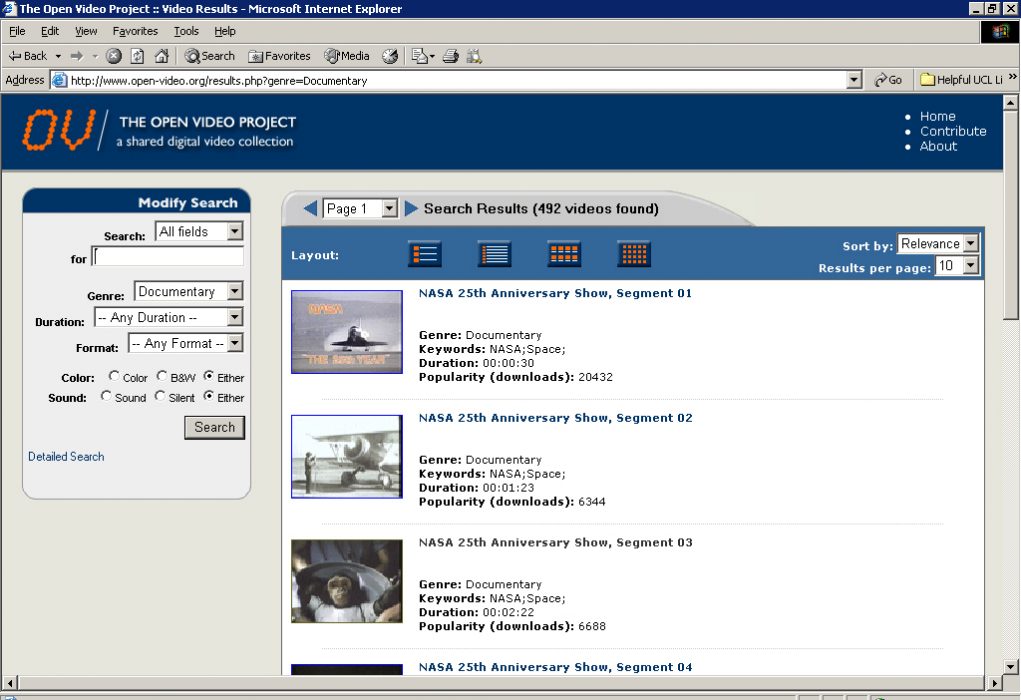Print the page with the printer icon

point(451,56)
